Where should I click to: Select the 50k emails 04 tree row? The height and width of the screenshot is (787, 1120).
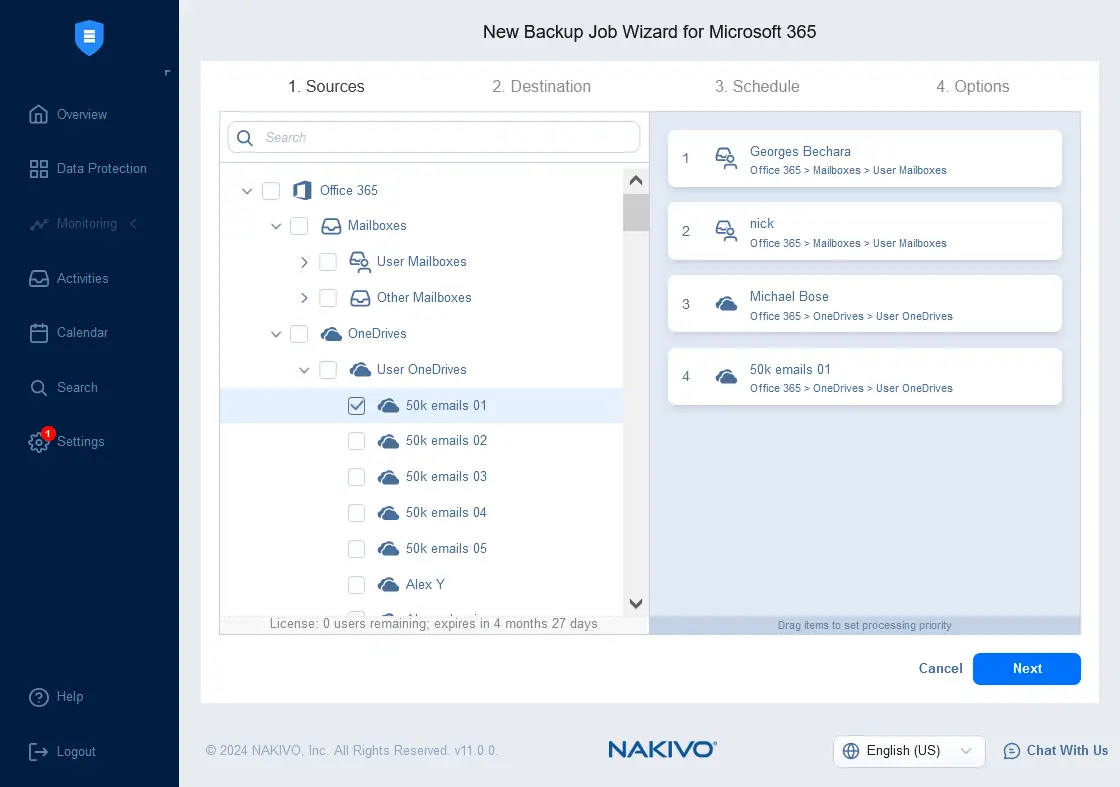tap(421, 513)
